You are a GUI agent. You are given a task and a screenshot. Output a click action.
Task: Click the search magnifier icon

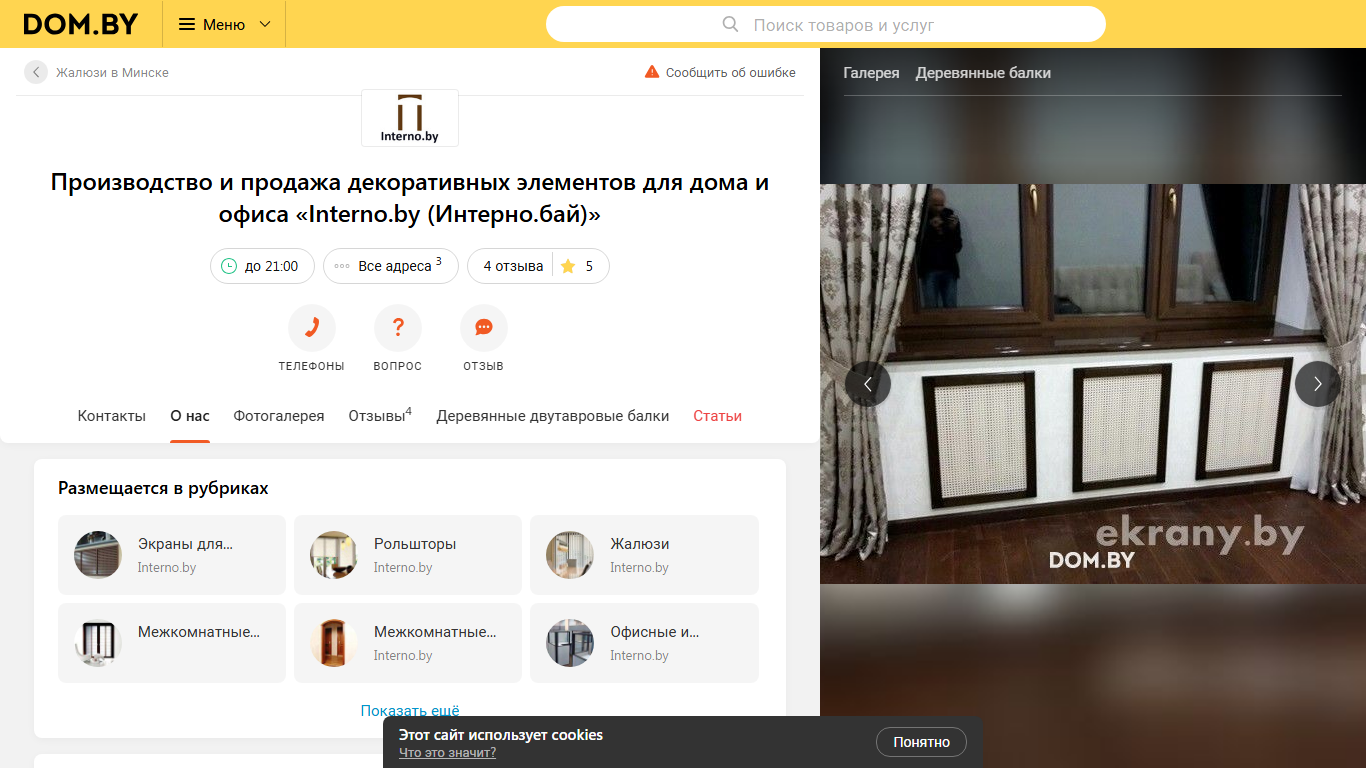(x=731, y=24)
